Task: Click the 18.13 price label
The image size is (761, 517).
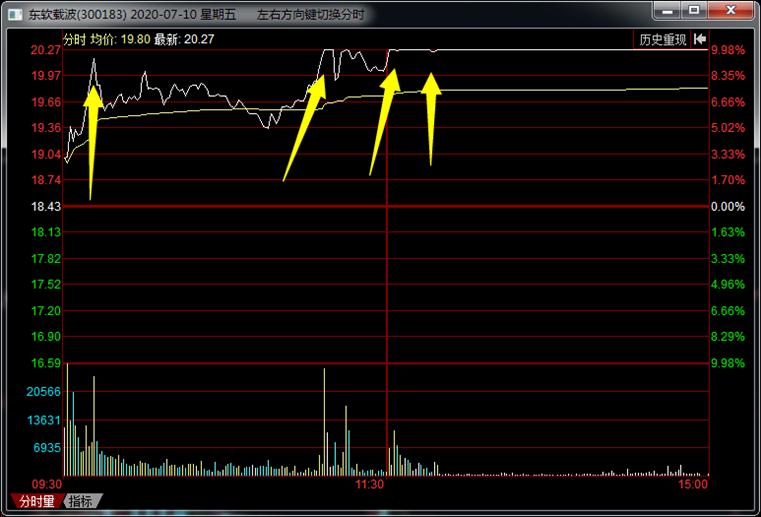Action: pyautogui.click(x=46, y=233)
